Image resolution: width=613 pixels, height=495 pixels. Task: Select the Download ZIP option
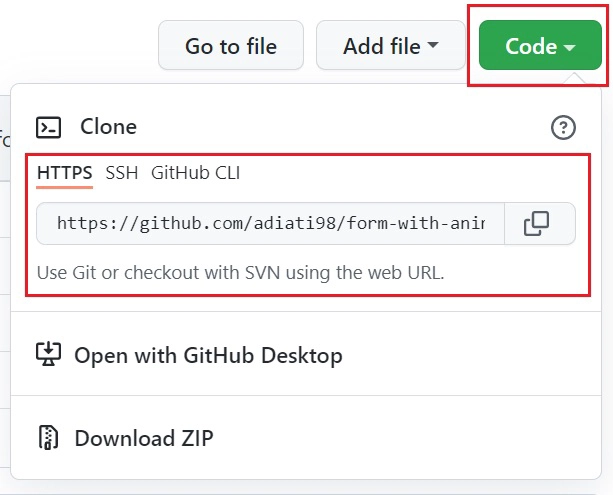click(x=144, y=438)
